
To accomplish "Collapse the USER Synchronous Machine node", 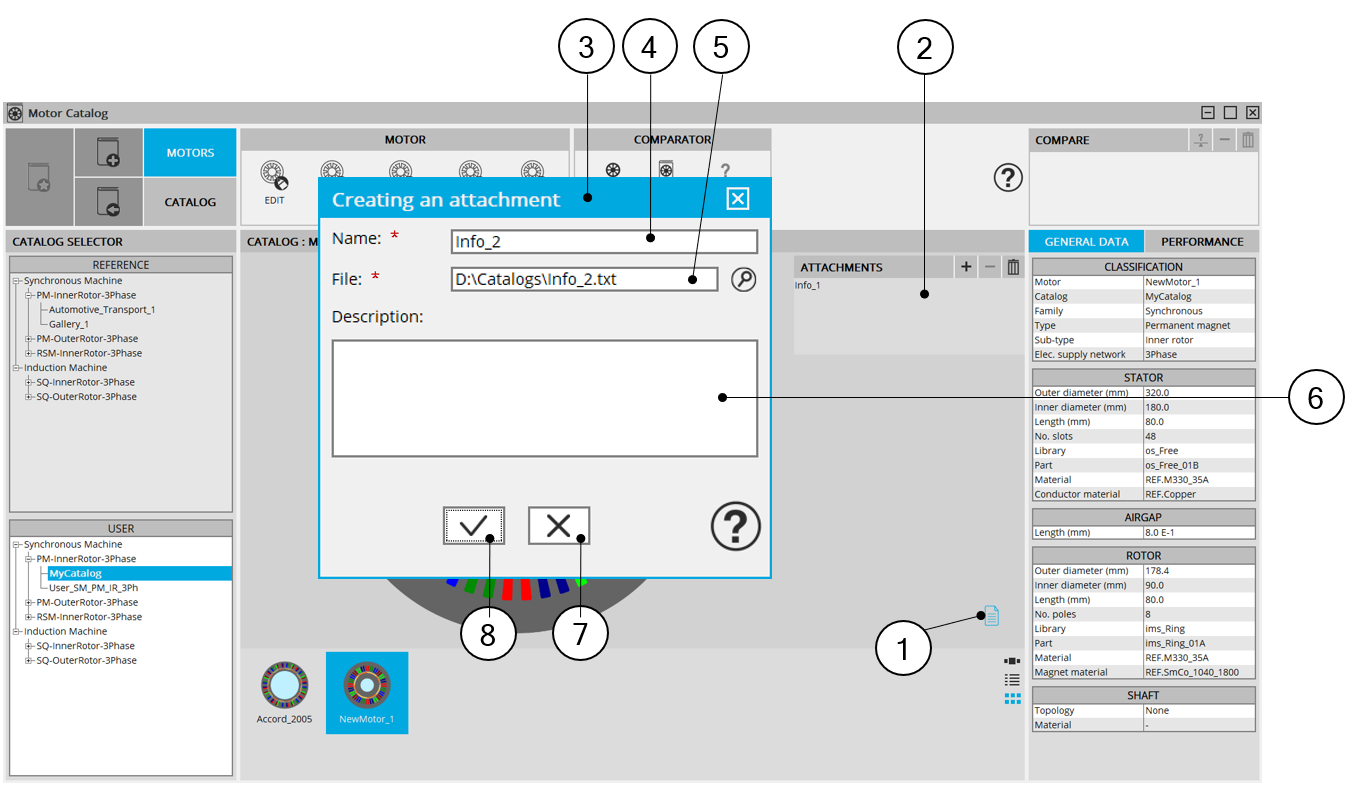I will point(17,545).
